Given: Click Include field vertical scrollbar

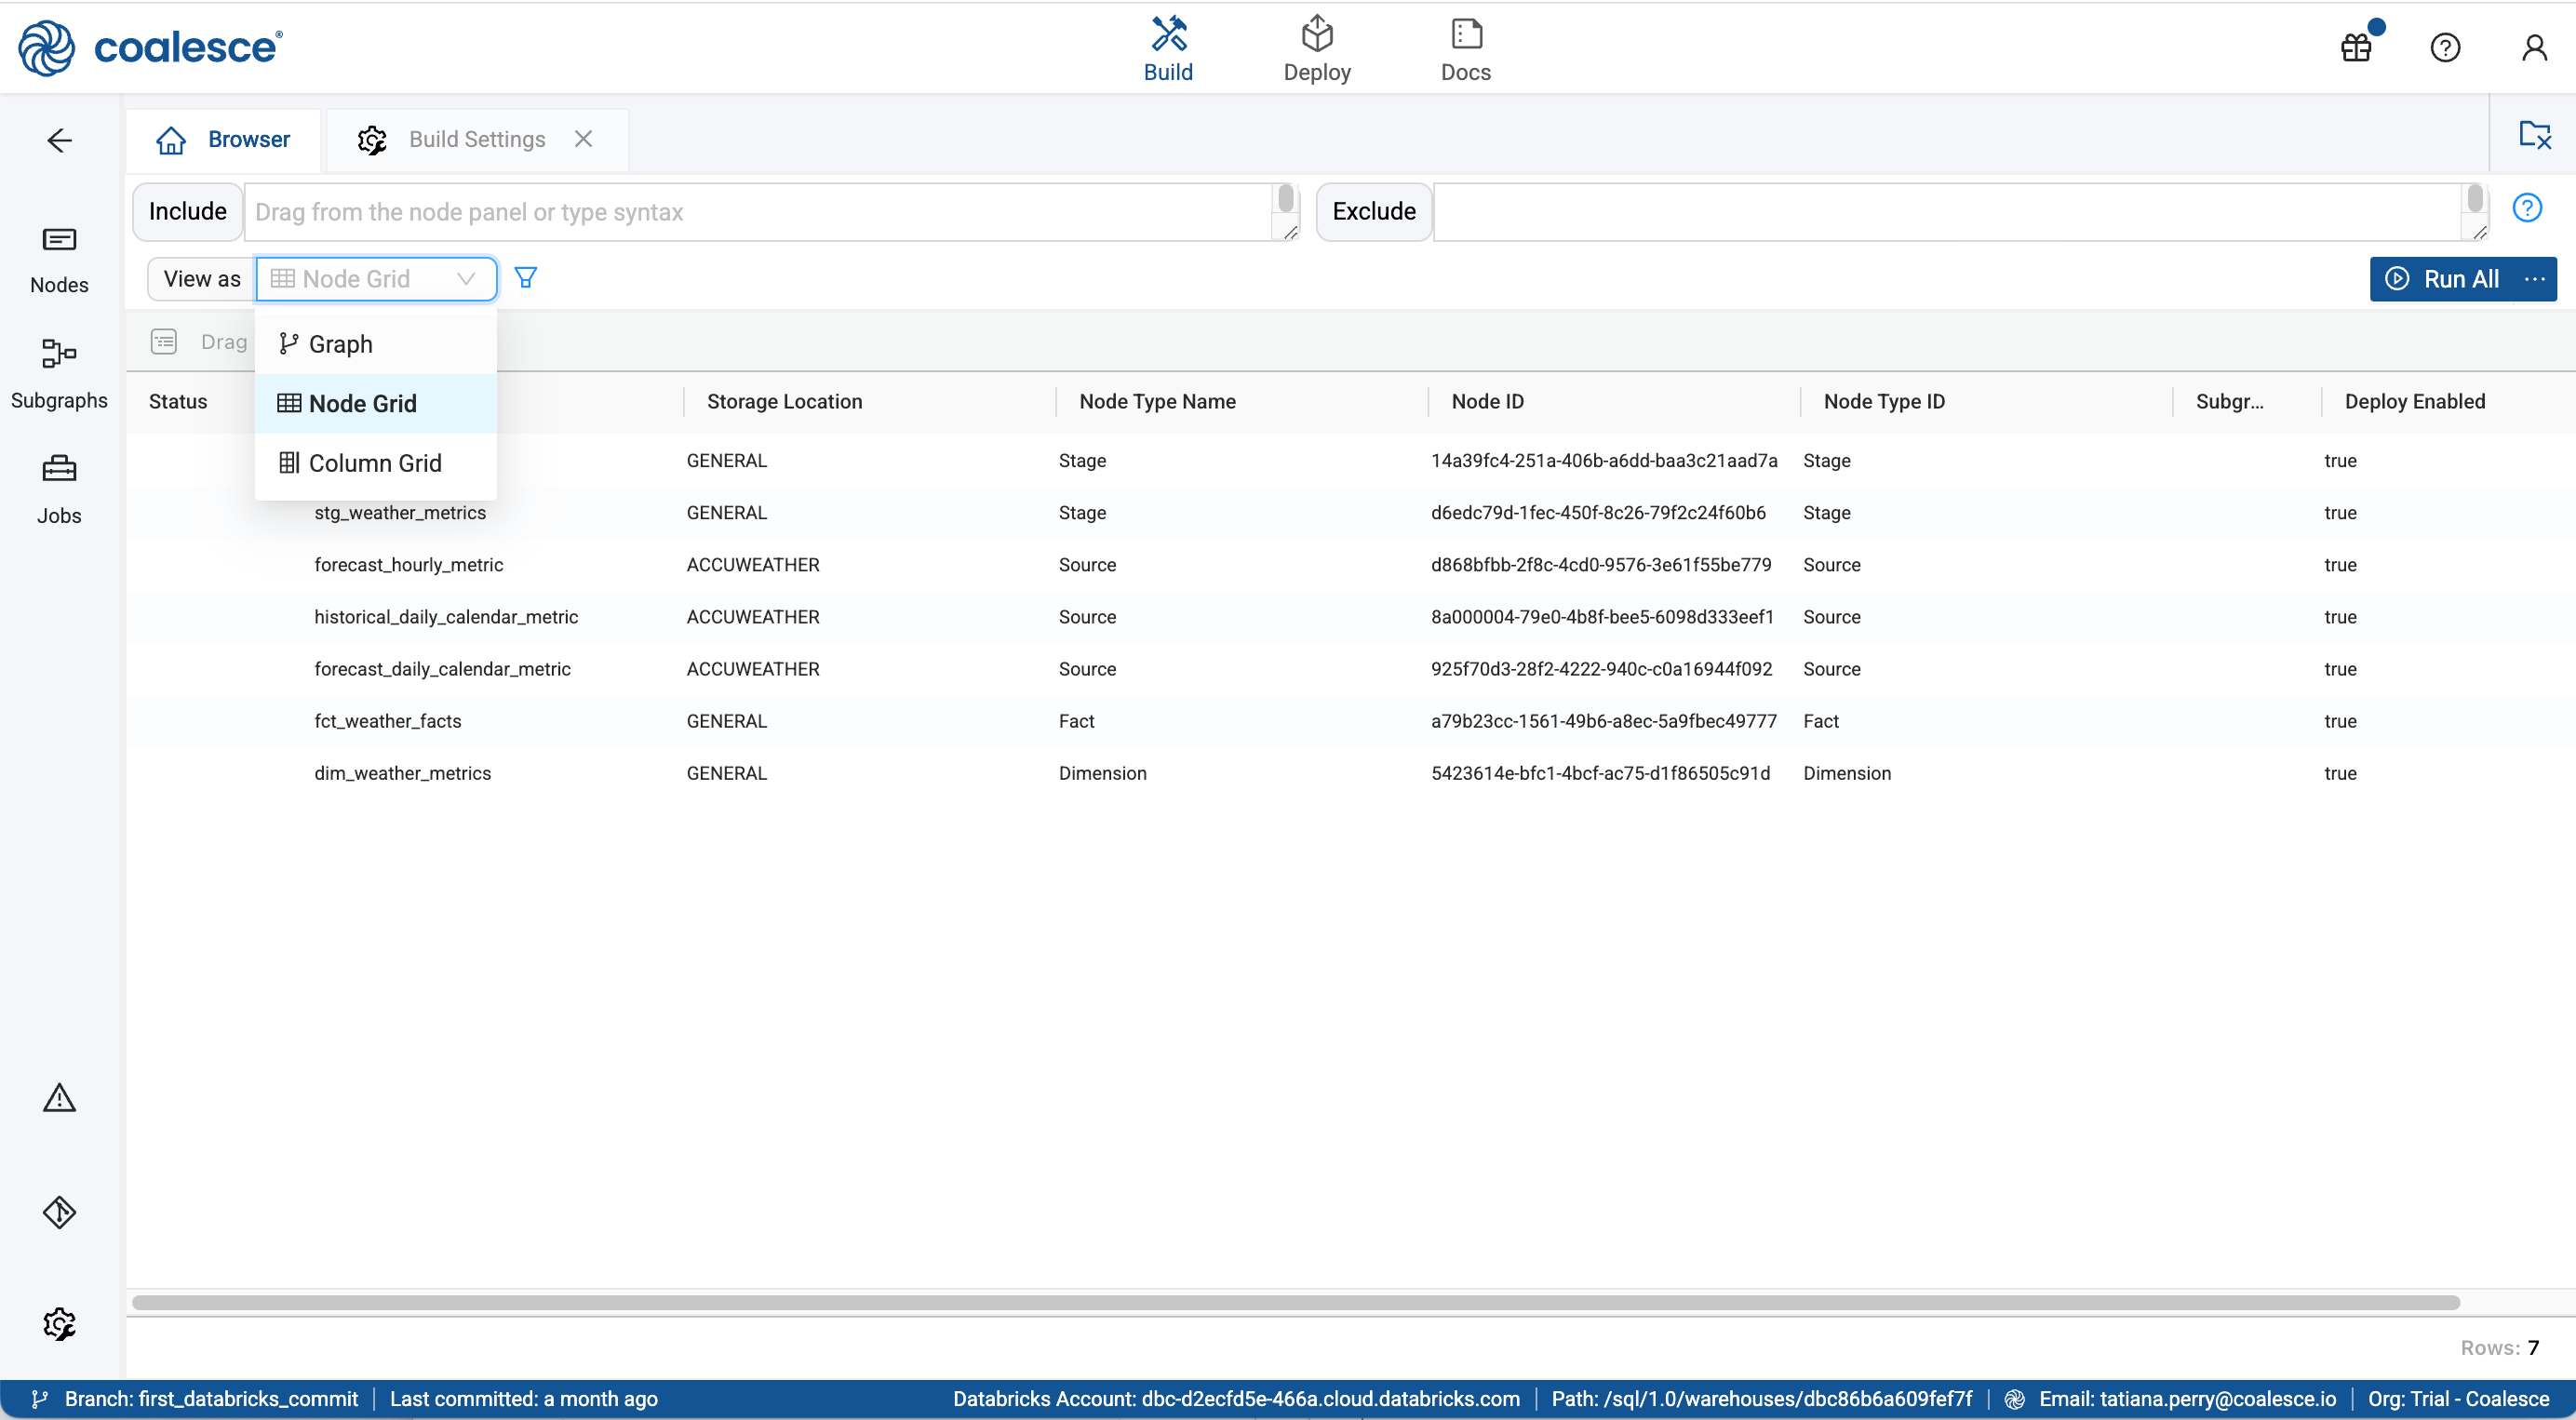Looking at the screenshot, I should pyautogui.click(x=1286, y=199).
